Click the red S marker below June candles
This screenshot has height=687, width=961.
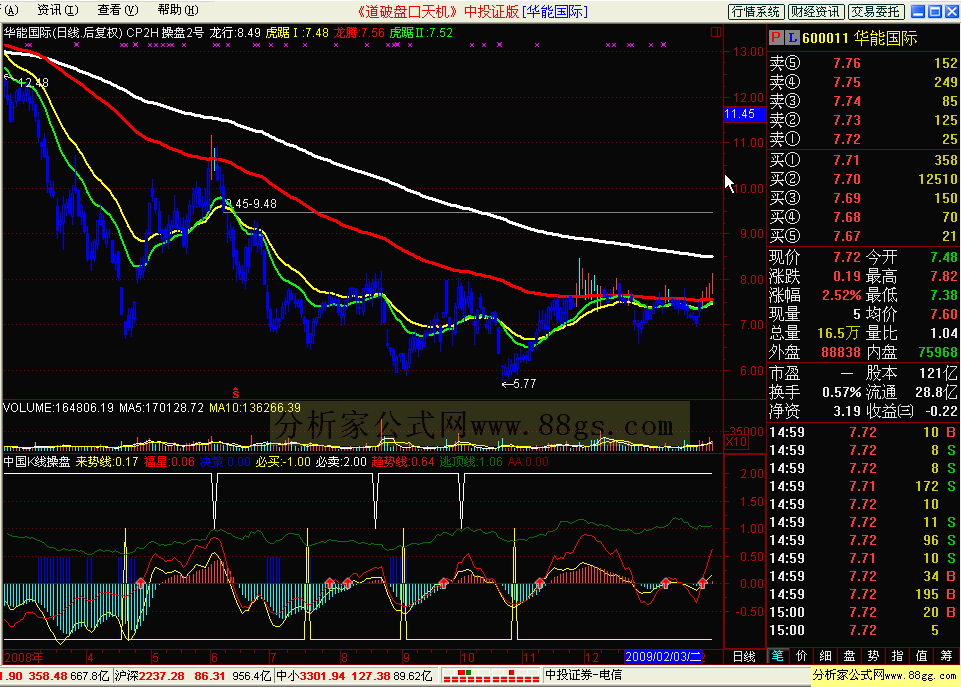click(x=235, y=393)
